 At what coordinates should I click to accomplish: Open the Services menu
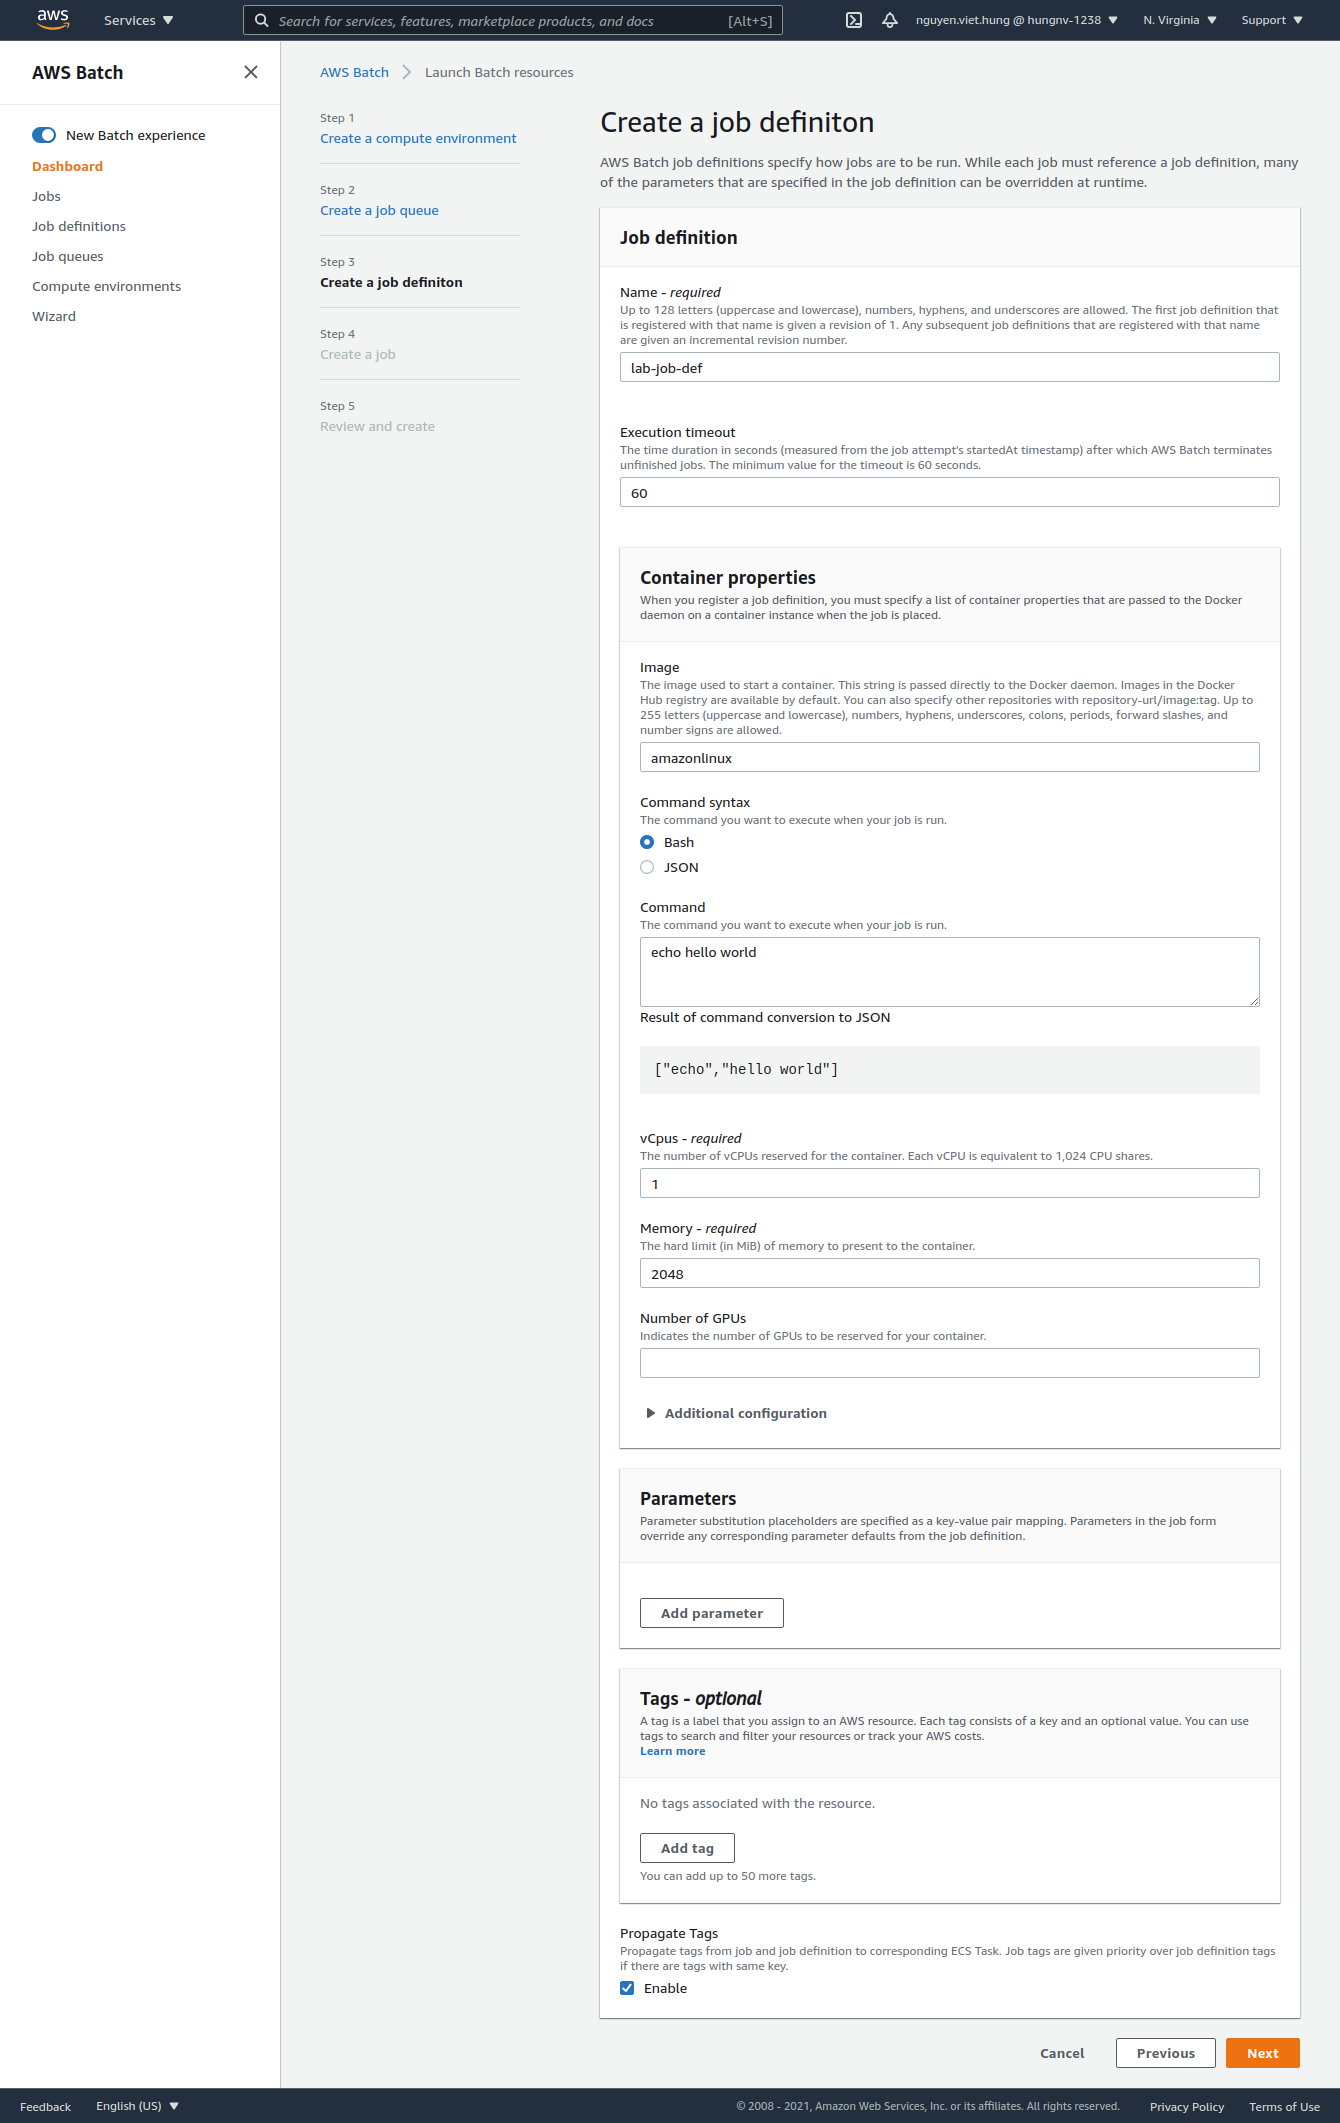136,19
